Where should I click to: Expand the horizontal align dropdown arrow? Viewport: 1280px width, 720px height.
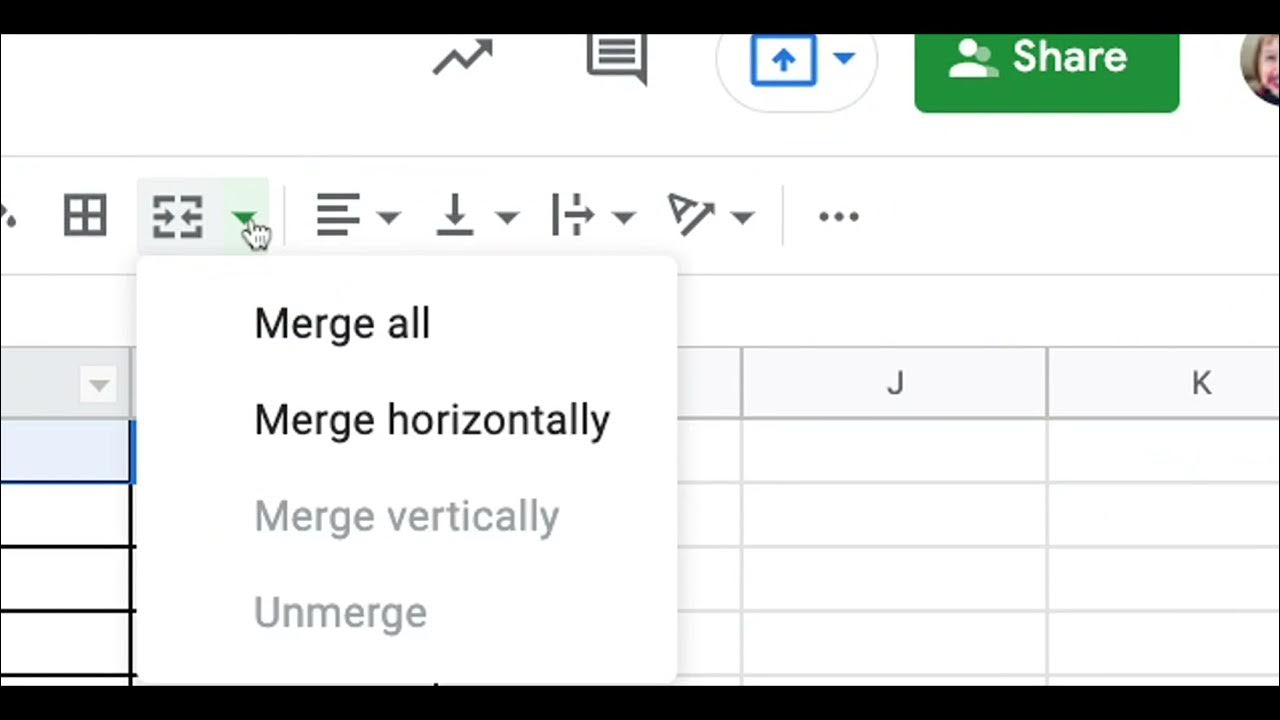pyautogui.click(x=388, y=217)
